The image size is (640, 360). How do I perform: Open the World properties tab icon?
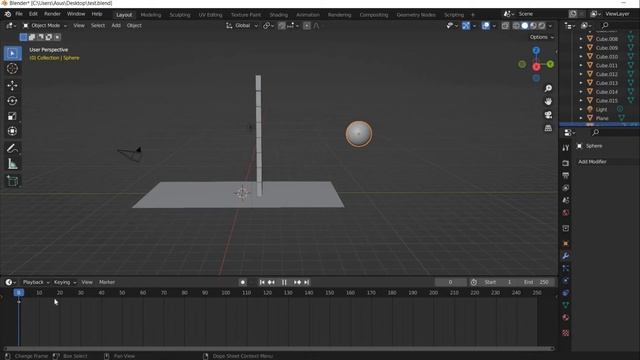(565, 213)
